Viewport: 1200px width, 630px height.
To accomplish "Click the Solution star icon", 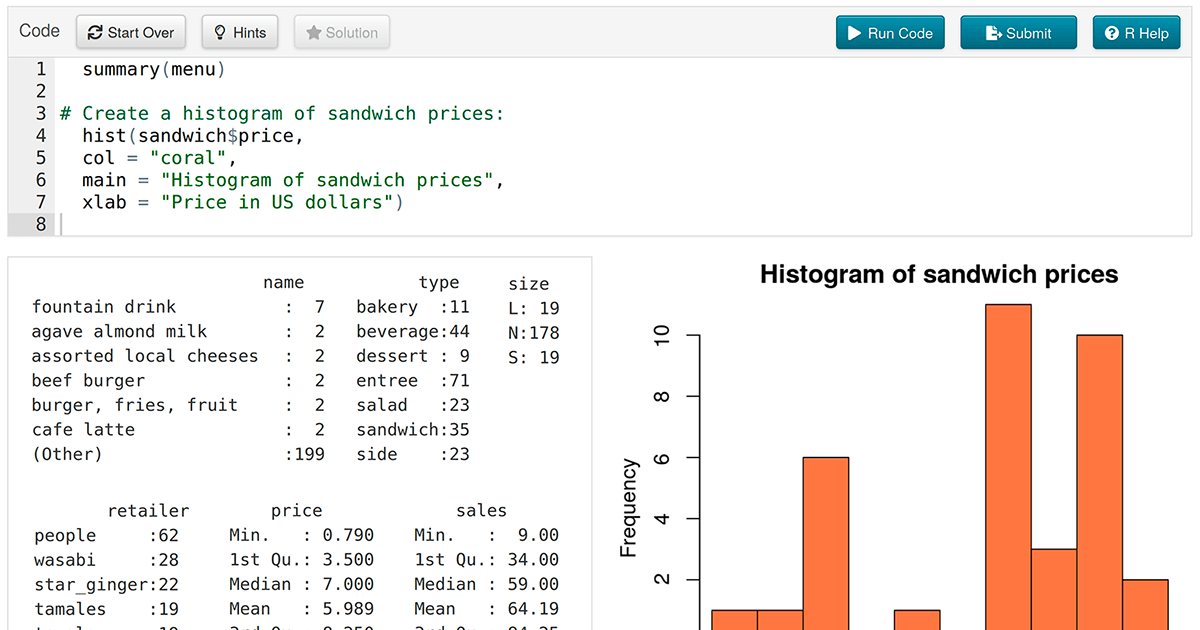I will point(313,33).
